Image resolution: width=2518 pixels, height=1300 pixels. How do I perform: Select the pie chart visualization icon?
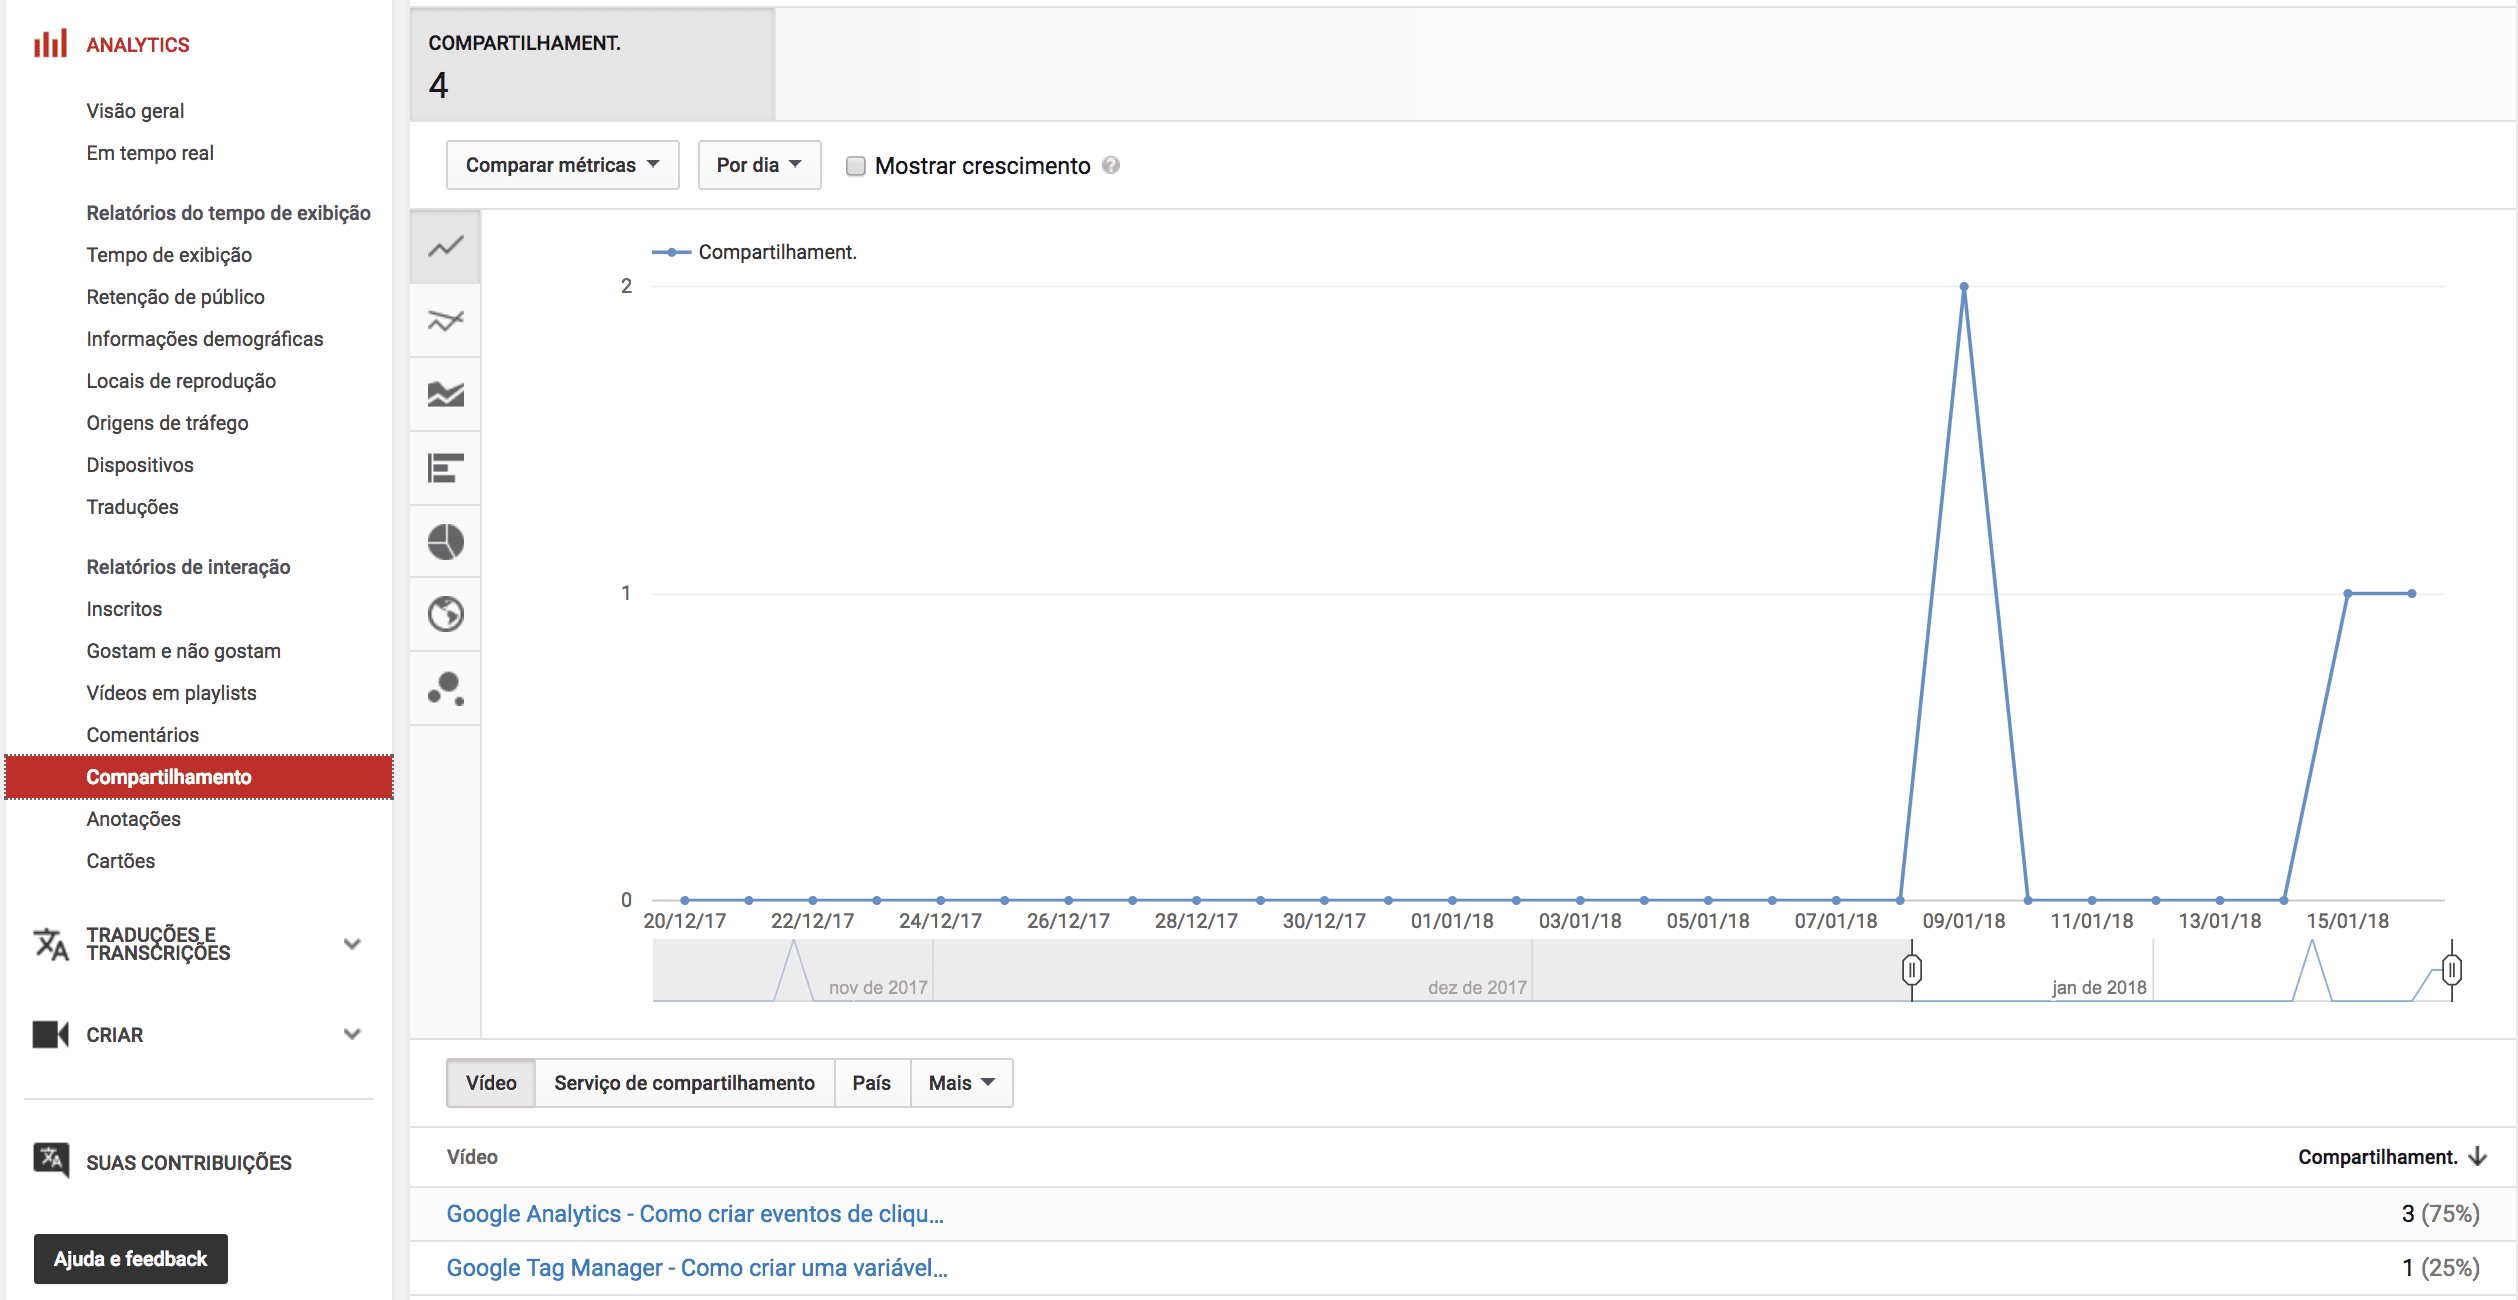coord(445,541)
